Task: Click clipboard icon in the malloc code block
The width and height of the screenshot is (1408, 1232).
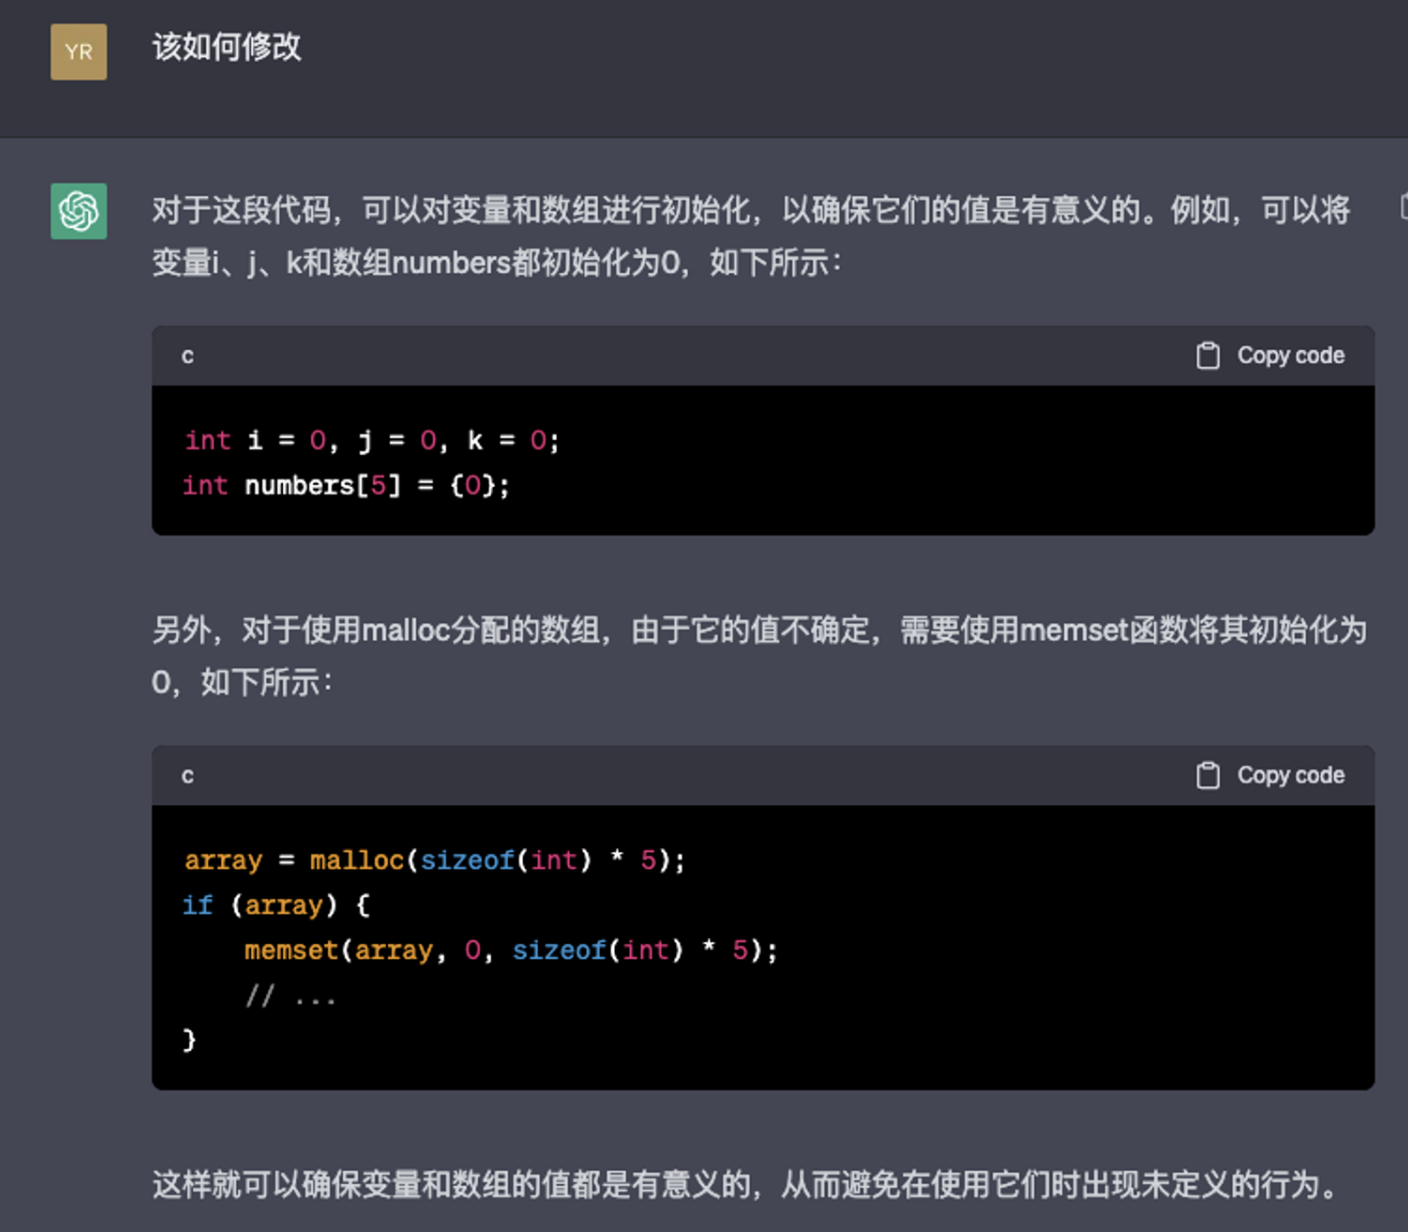Action: pyautogui.click(x=1207, y=776)
